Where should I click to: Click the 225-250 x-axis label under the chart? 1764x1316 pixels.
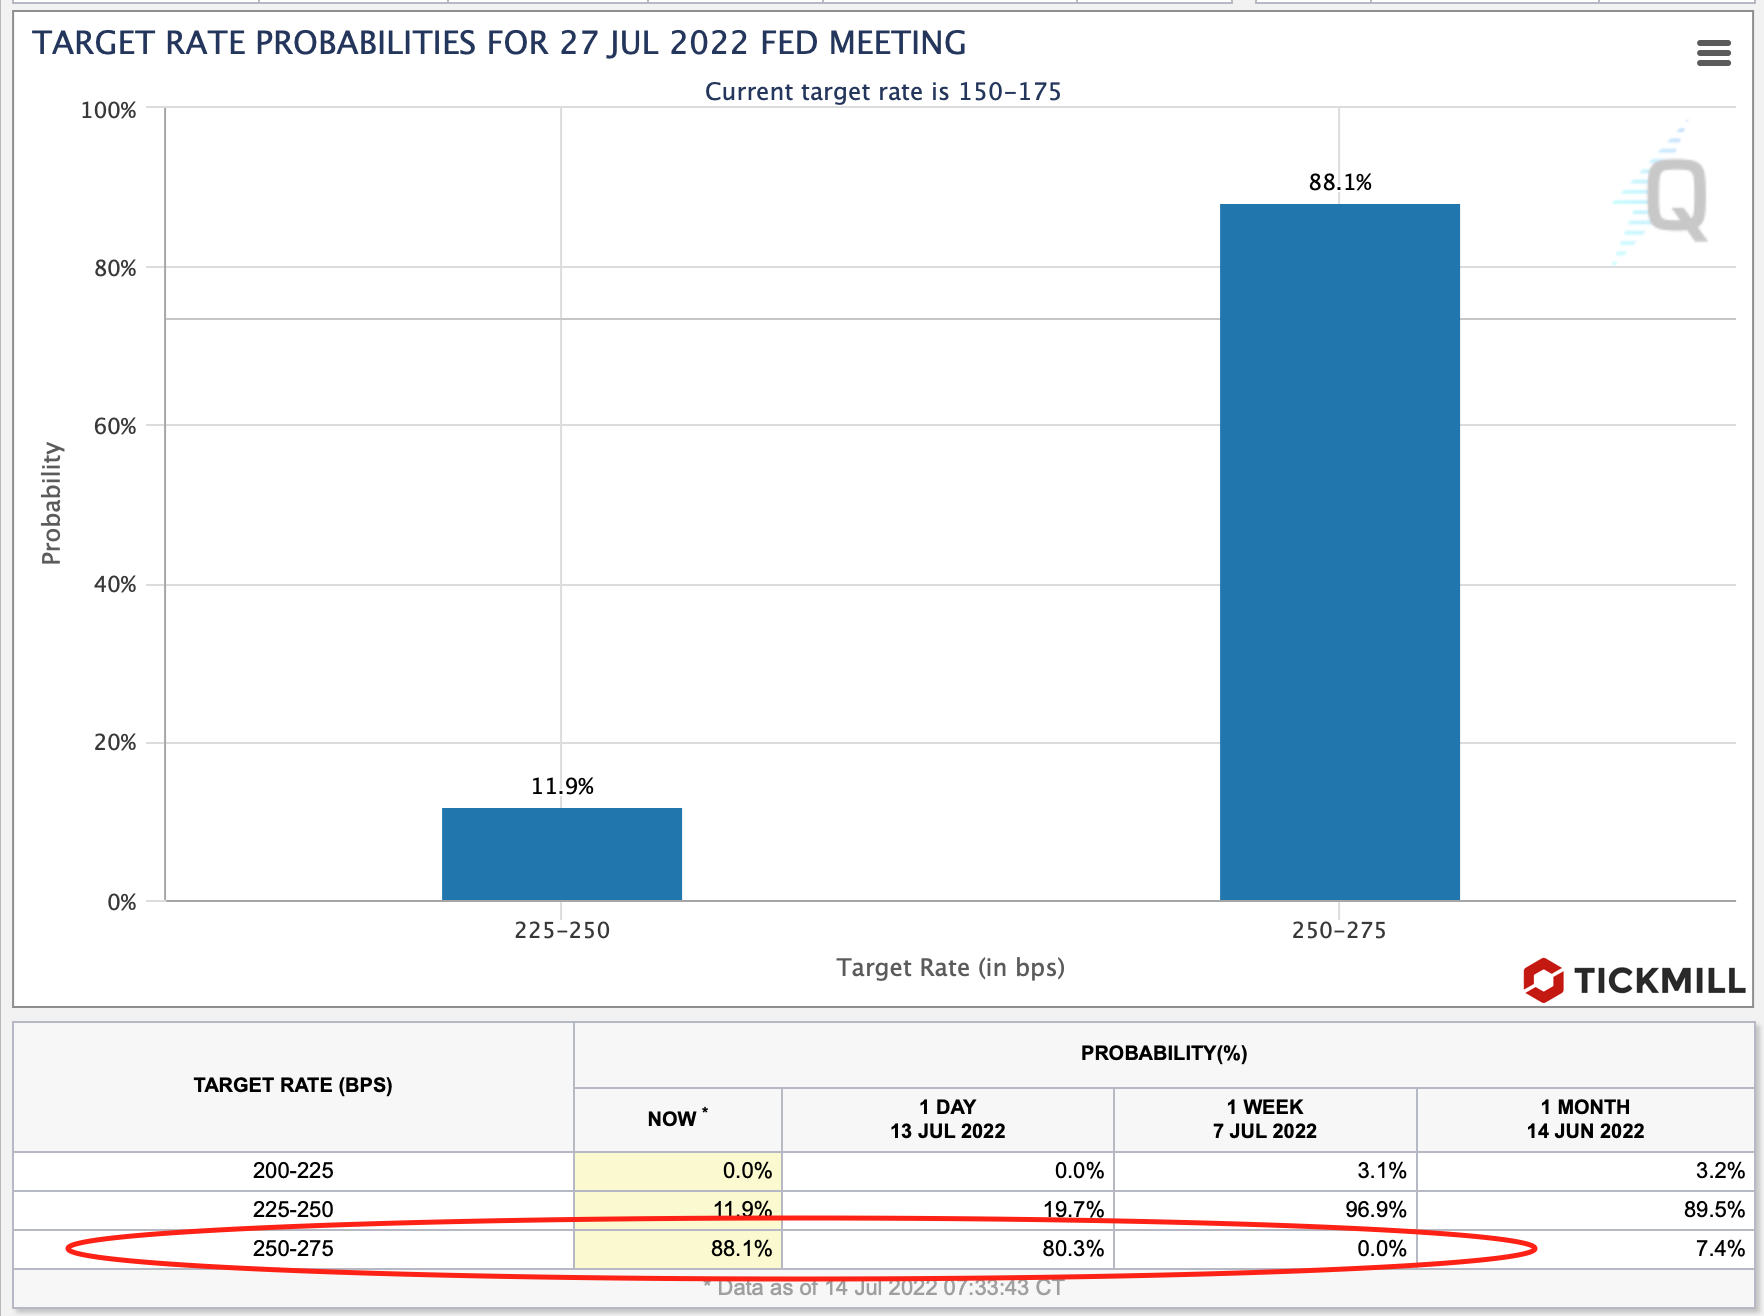click(x=562, y=930)
